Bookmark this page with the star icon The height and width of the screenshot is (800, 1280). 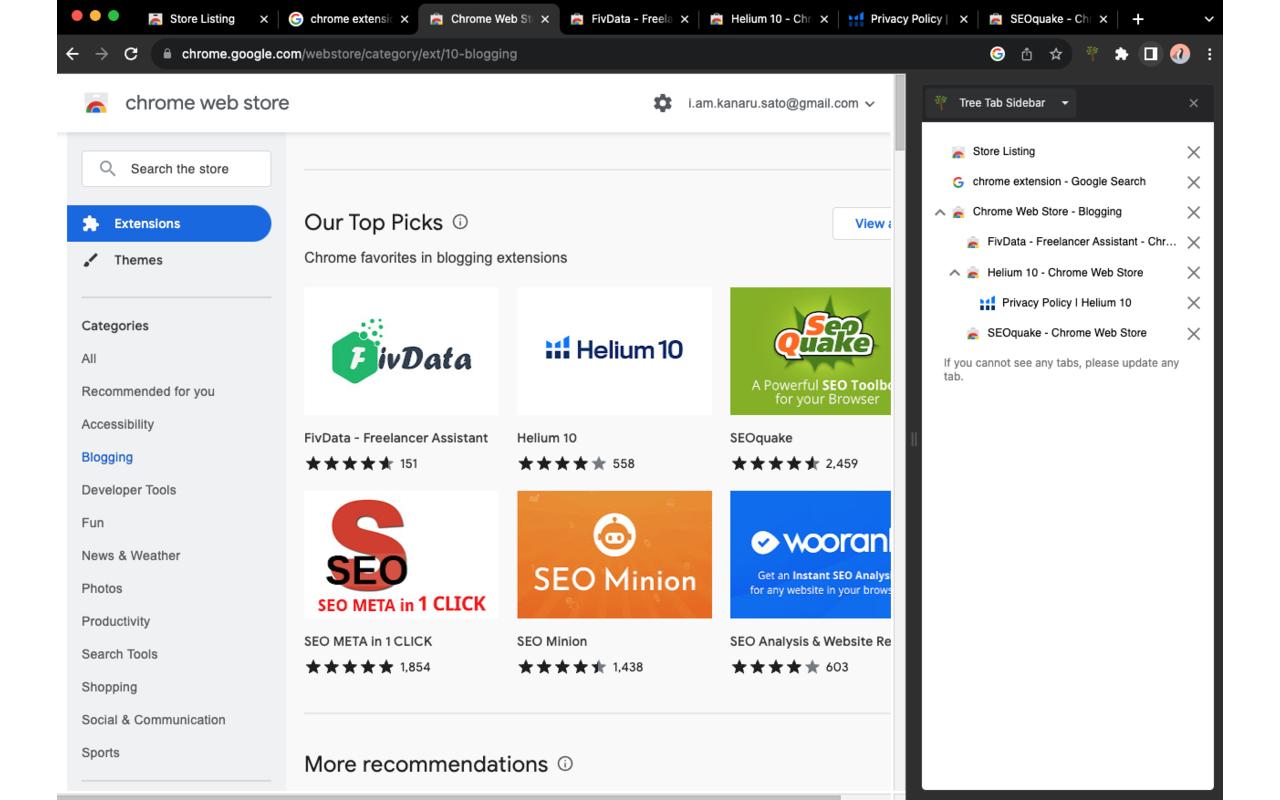pos(1055,54)
